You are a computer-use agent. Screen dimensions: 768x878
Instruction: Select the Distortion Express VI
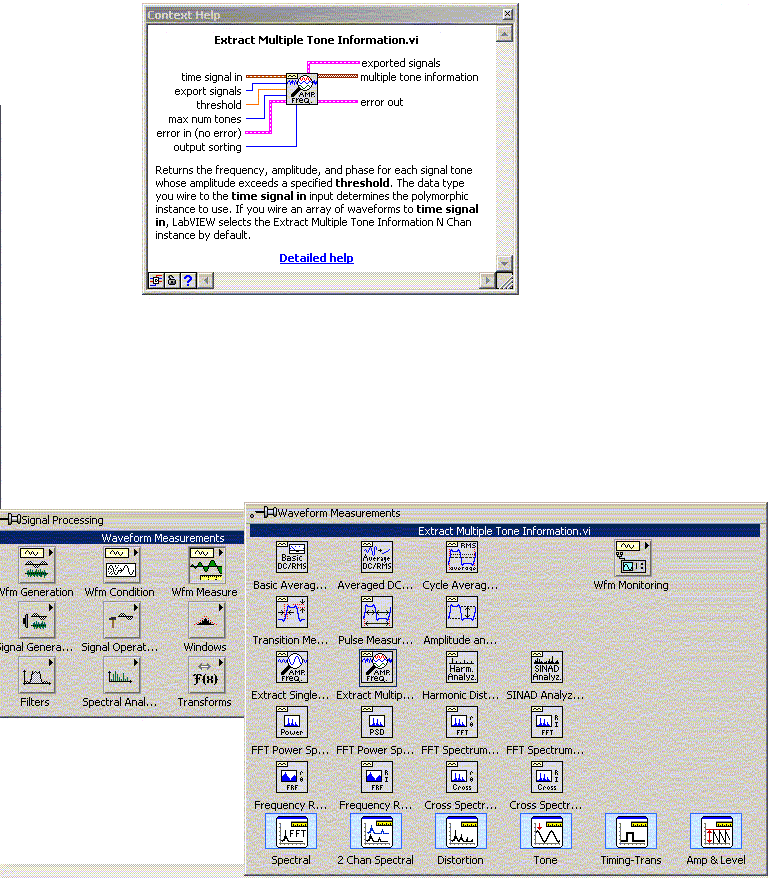(x=461, y=831)
